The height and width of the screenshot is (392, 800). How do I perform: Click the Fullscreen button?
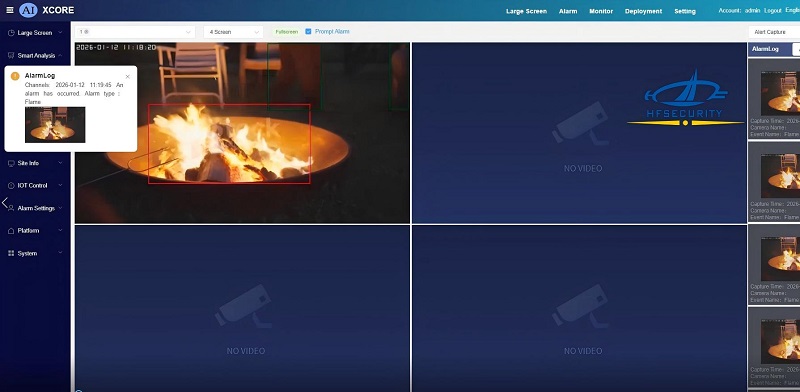(286, 32)
